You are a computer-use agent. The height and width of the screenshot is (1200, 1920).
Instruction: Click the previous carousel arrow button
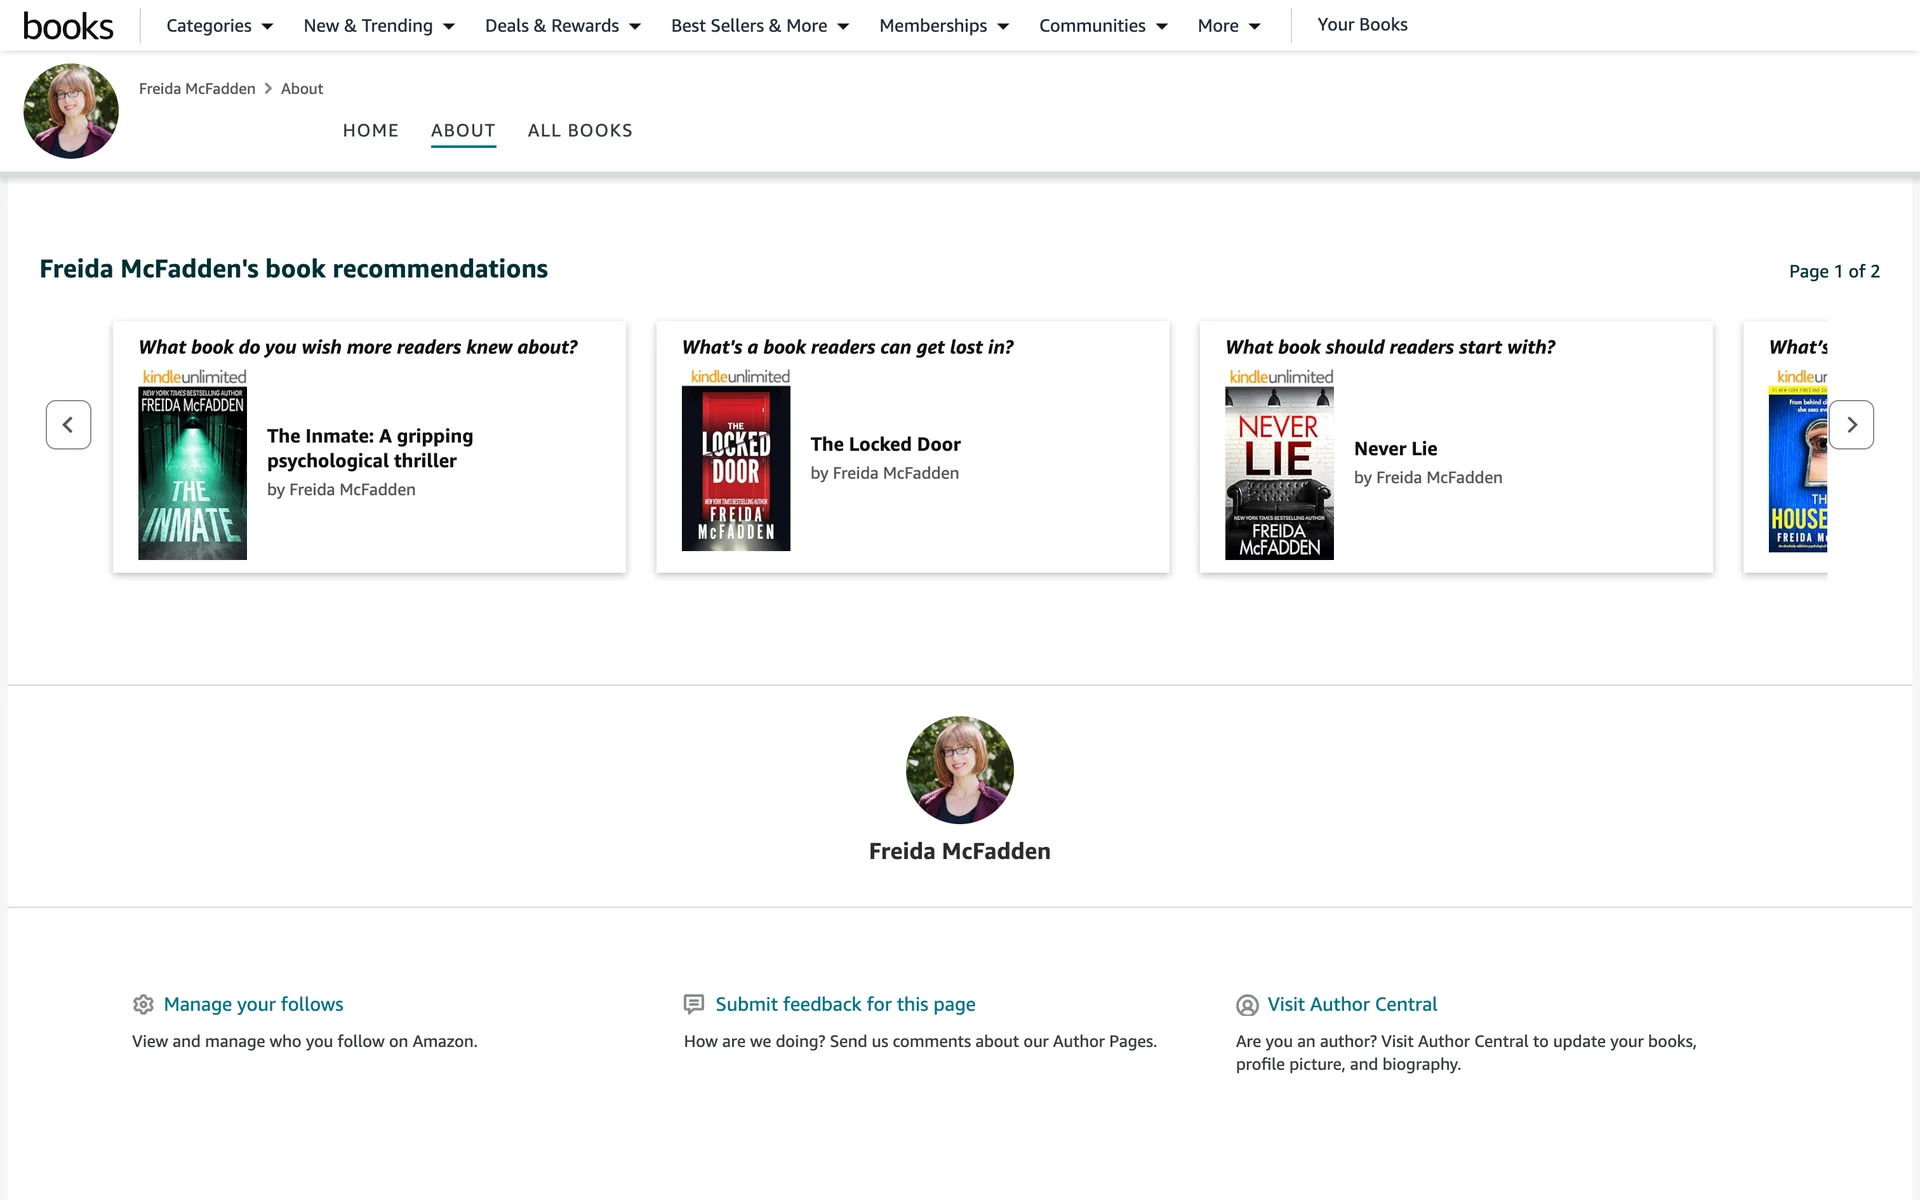pos(68,425)
